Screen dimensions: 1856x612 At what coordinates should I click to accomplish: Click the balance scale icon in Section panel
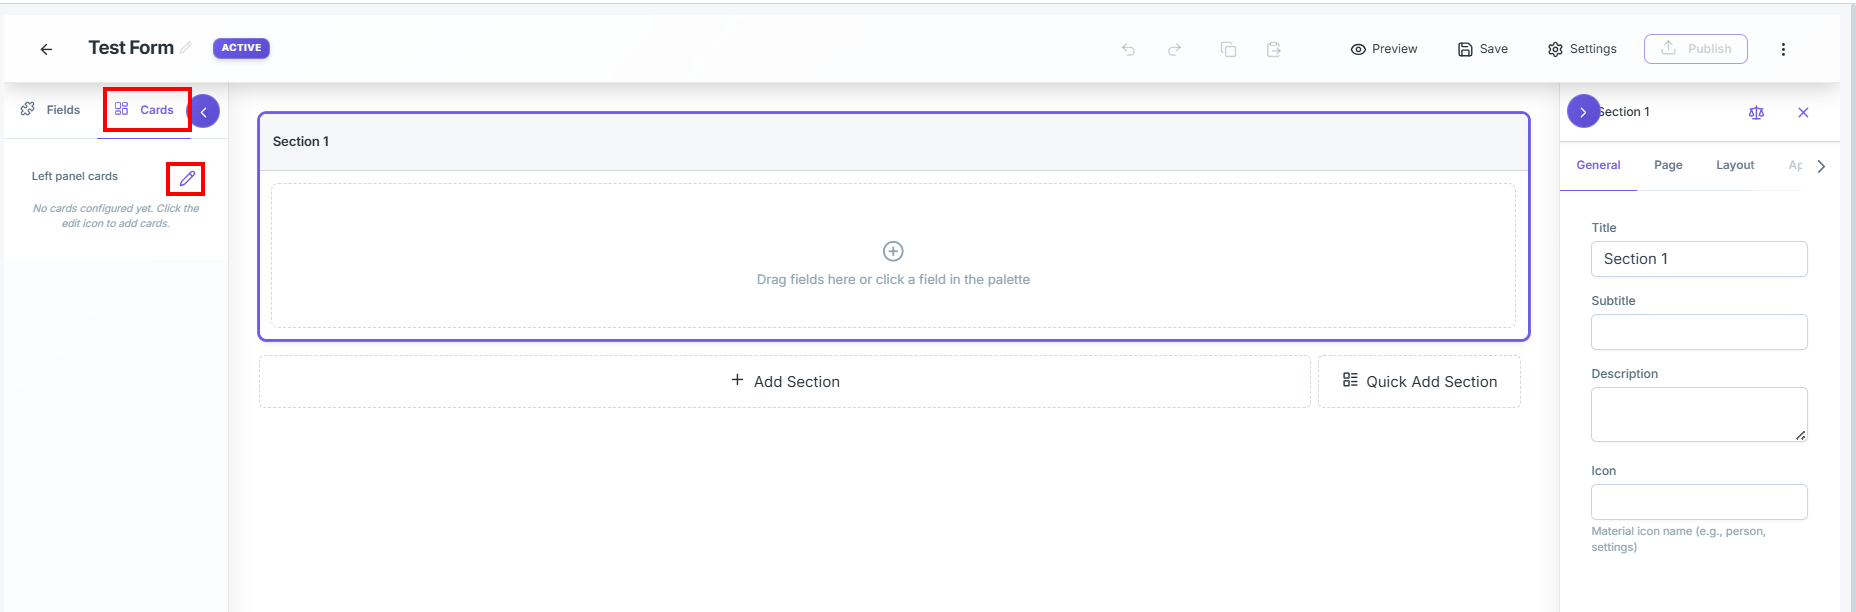1756,112
